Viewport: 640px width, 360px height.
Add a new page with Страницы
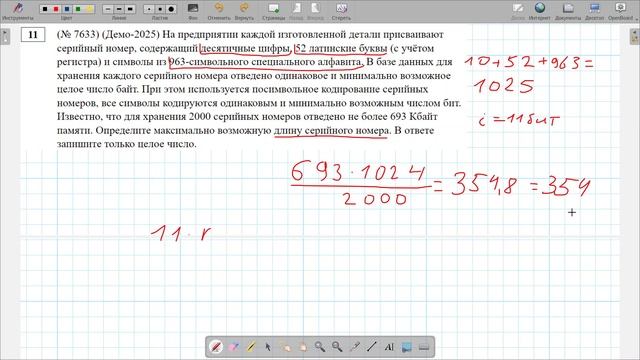point(273,11)
